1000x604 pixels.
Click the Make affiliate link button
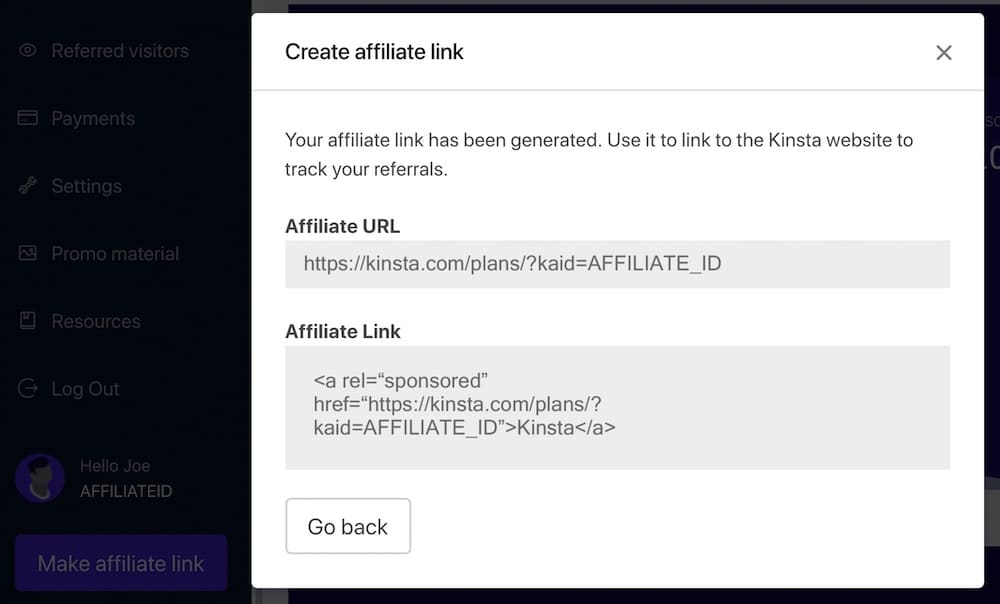click(x=120, y=563)
